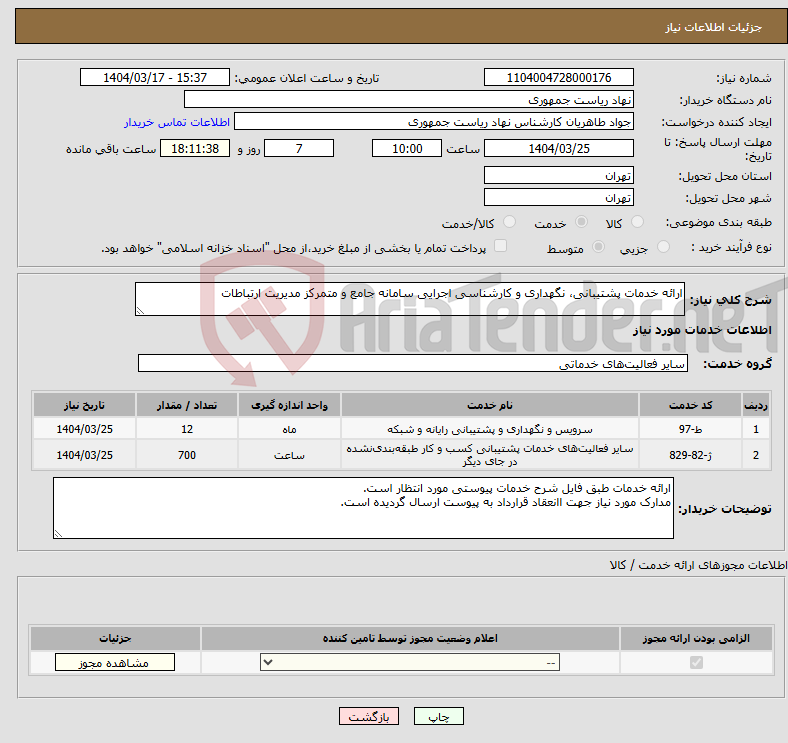Click the ماه unit cell
Viewport: 788px width, 743px height.
(x=289, y=429)
